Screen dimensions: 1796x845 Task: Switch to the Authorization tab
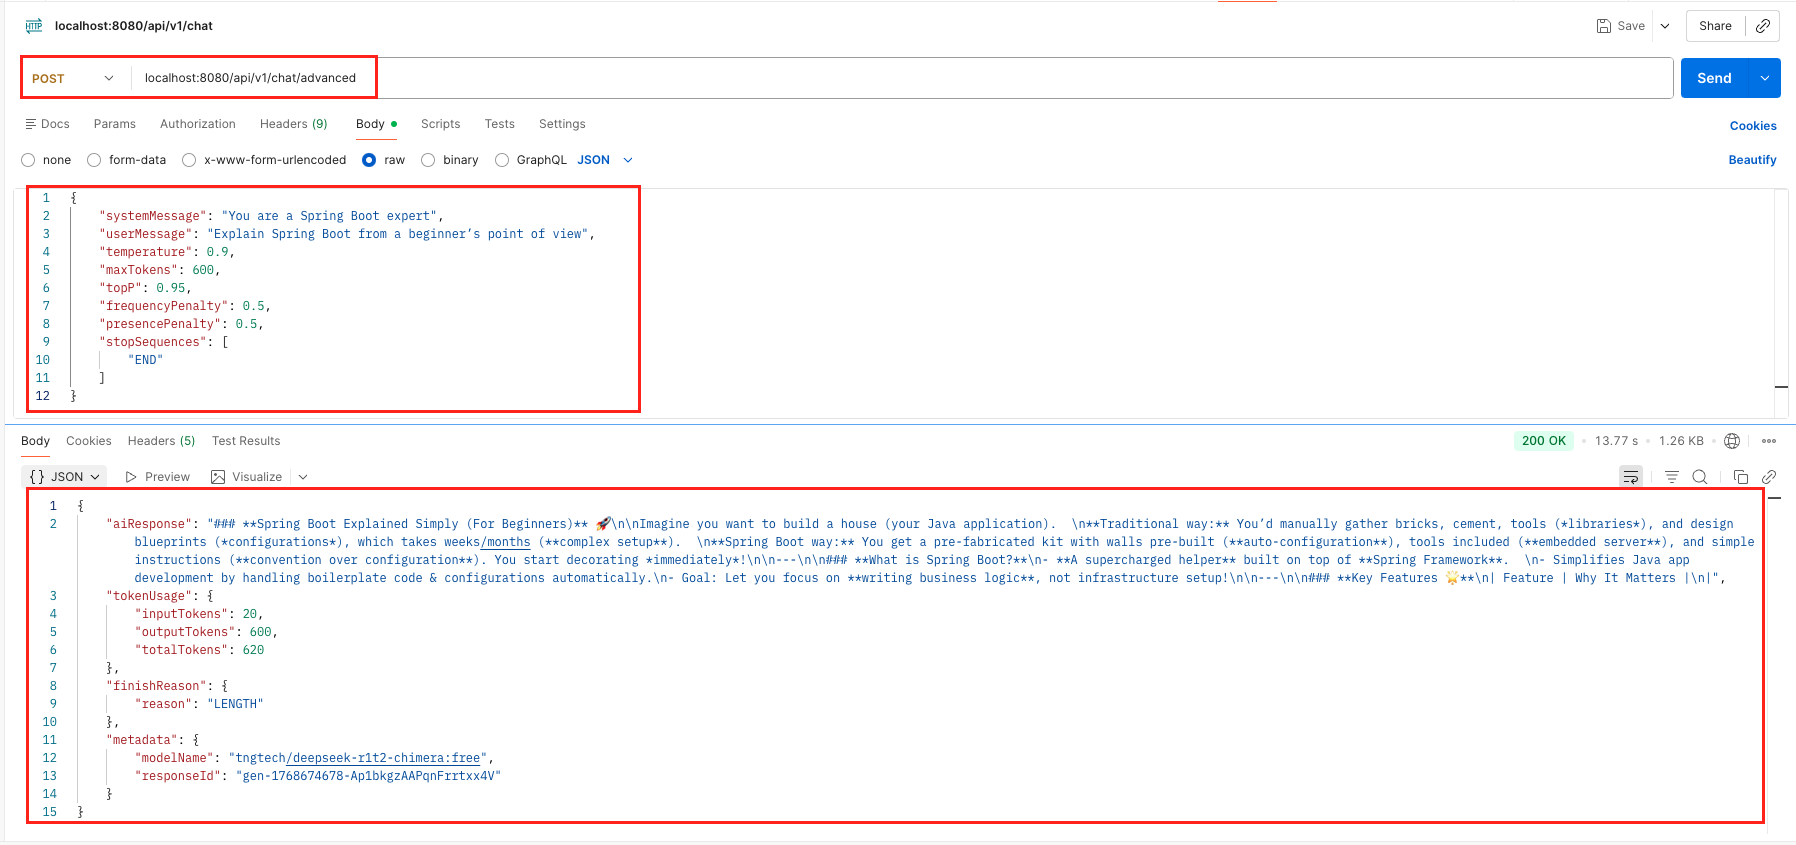[x=198, y=124]
